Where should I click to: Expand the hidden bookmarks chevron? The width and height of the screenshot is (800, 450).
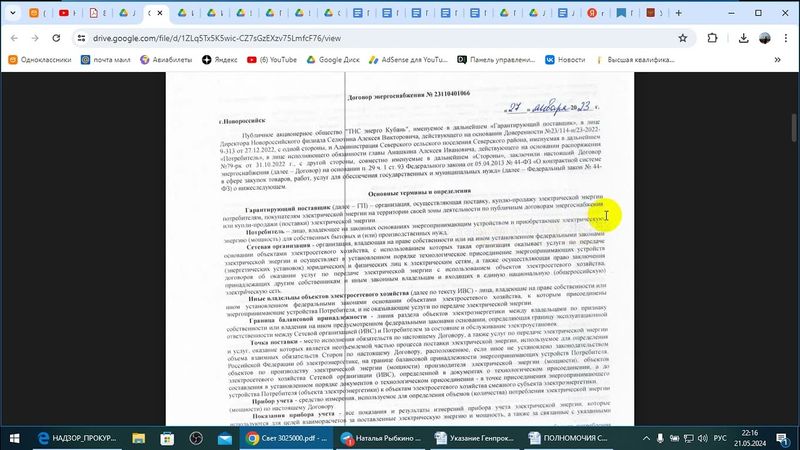point(778,60)
